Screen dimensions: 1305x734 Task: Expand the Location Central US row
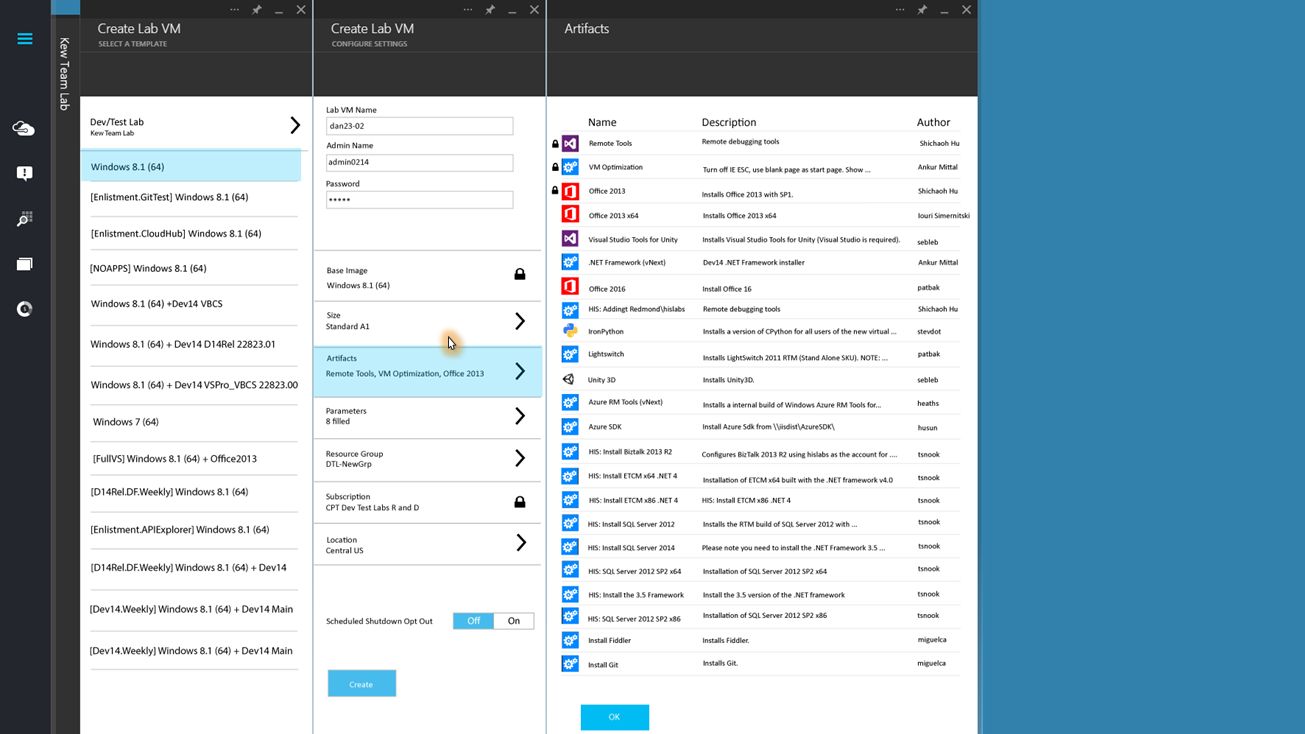tap(428, 544)
